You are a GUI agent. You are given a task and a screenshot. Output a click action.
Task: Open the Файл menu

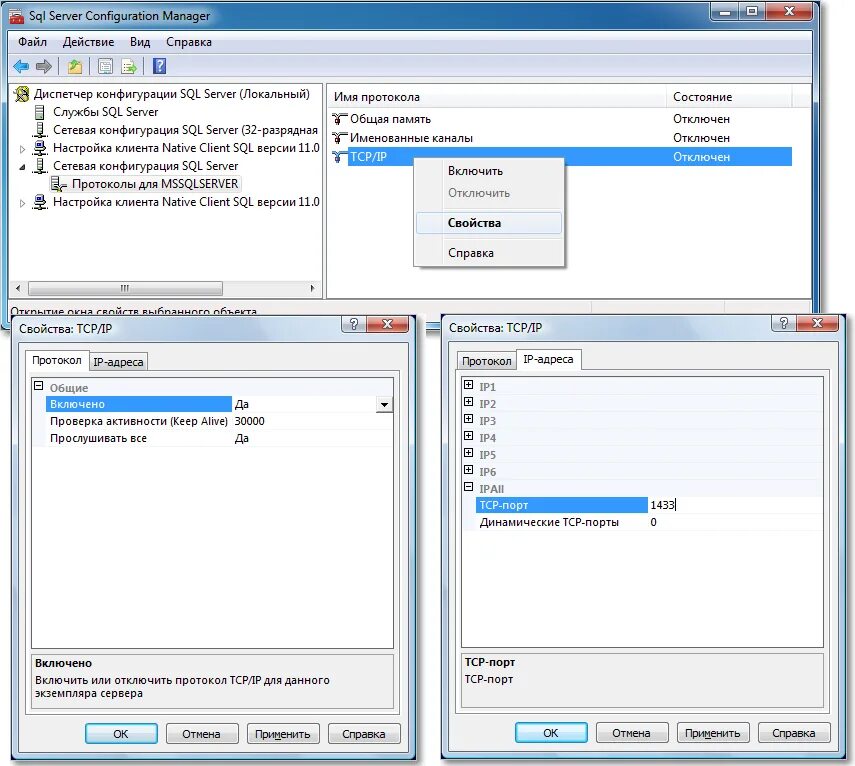click(x=32, y=42)
